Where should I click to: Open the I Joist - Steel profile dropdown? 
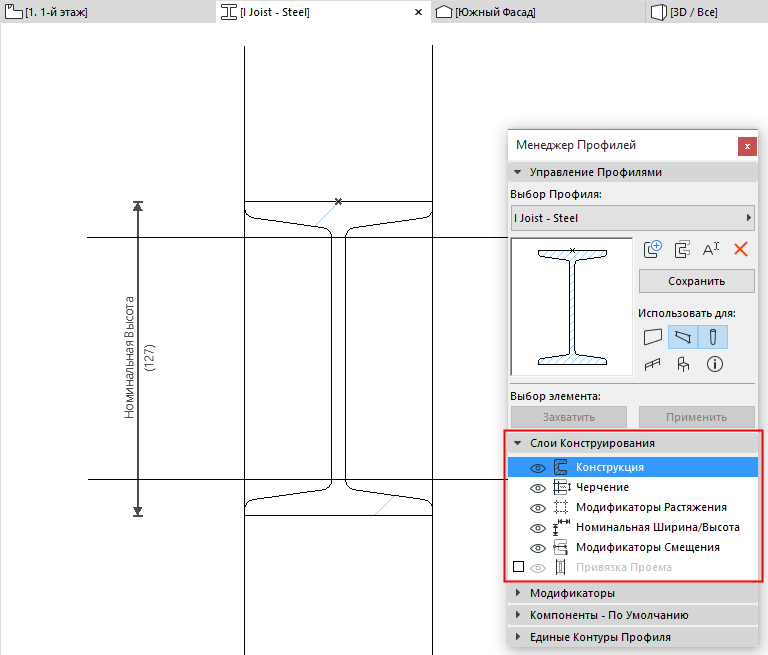[x=632, y=218]
